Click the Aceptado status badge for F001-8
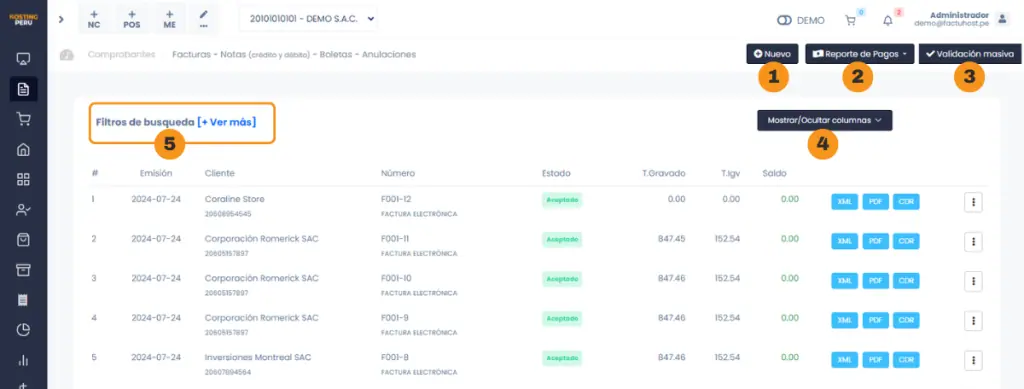 tap(562, 358)
